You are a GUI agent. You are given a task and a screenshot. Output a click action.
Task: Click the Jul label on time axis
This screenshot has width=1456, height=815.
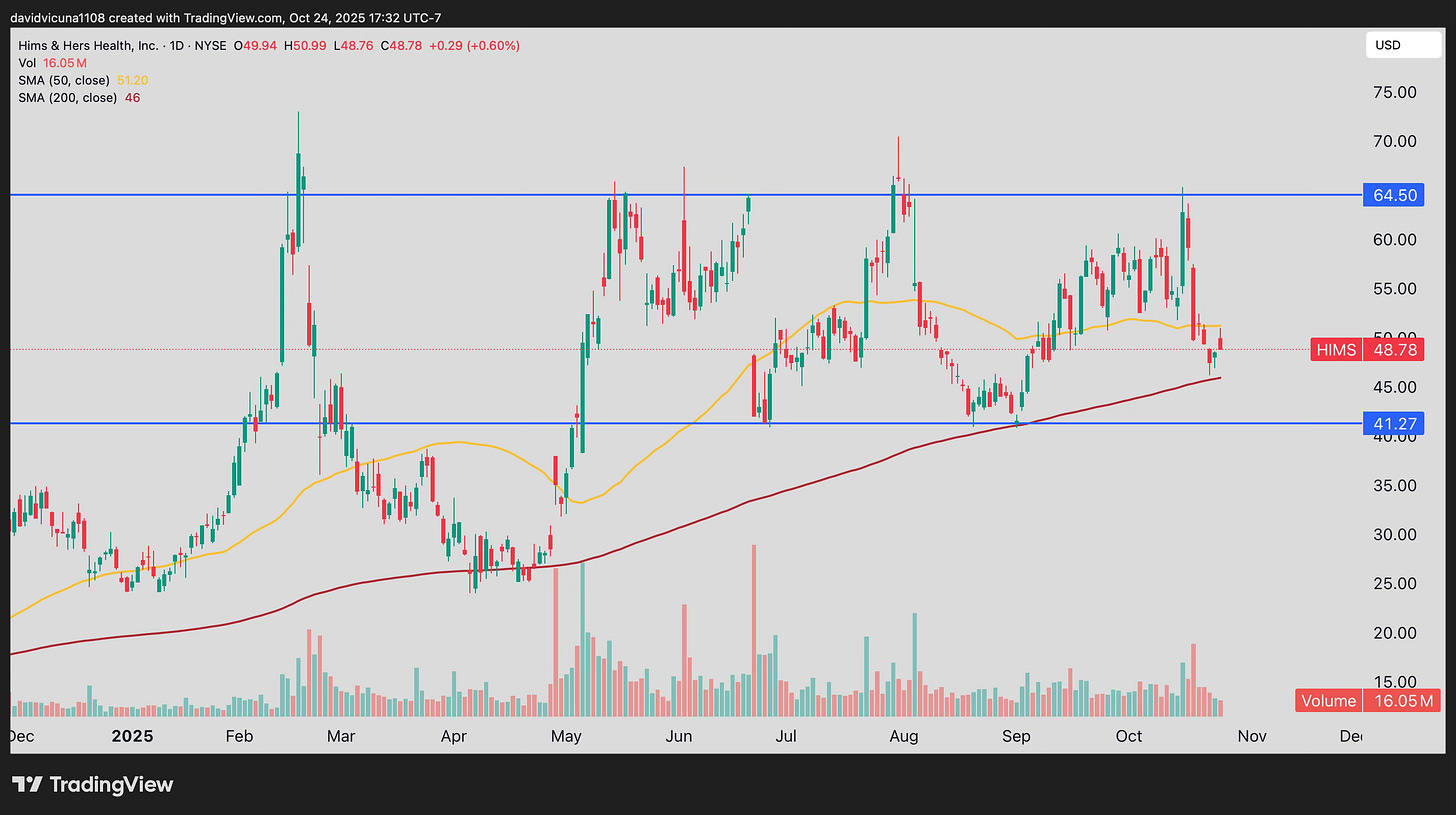click(787, 736)
